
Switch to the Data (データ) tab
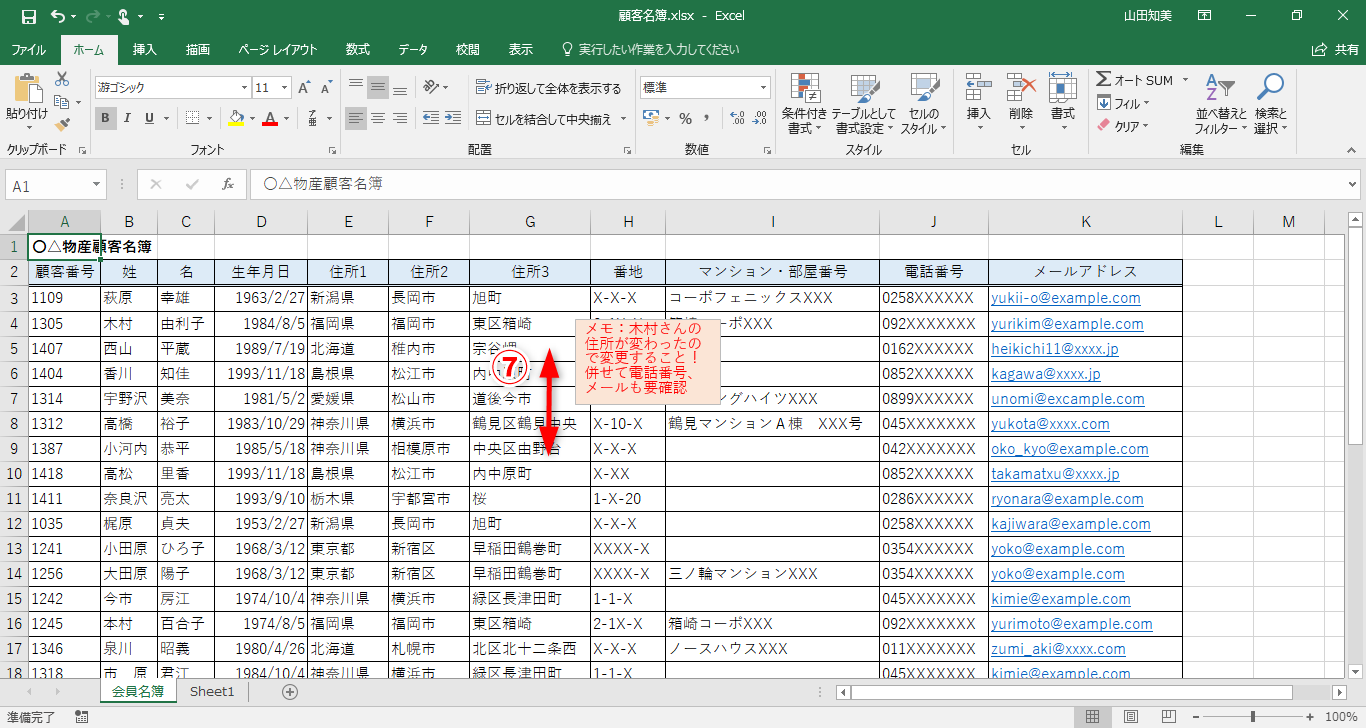pyautogui.click(x=413, y=49)
